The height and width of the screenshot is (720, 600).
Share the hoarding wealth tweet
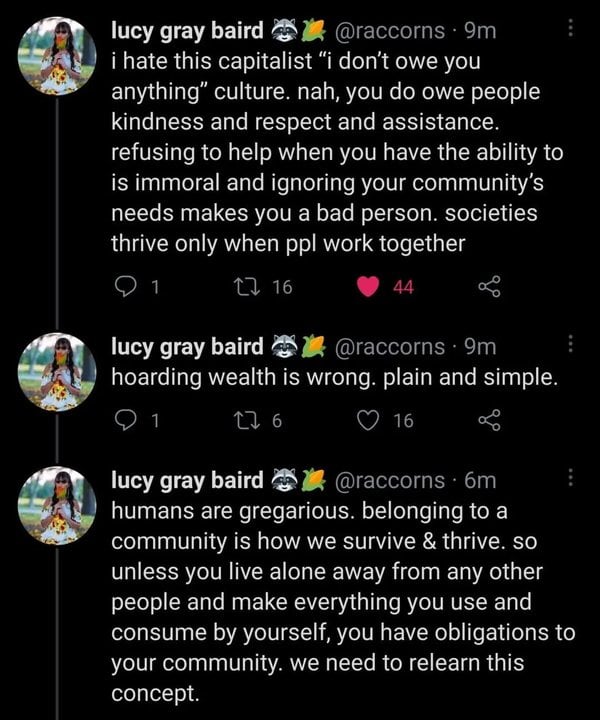click(489, 421)
